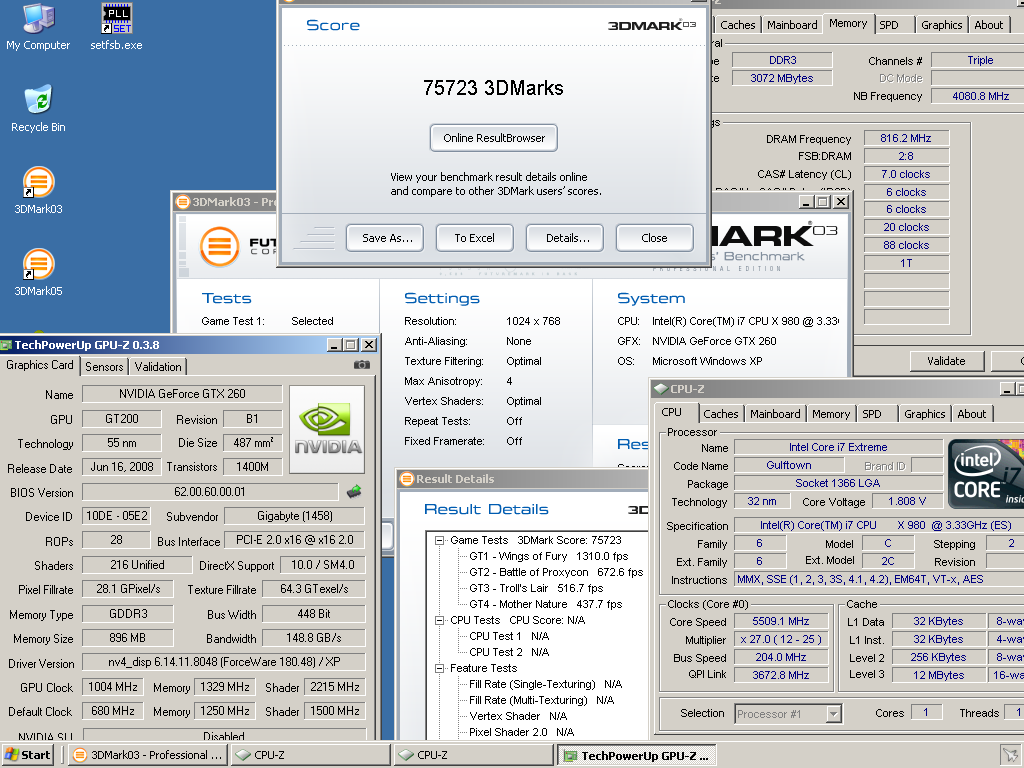Open Mainboard tab in lower CPU-Z window
Viewport: 1024px width, 768px height.
775,413
